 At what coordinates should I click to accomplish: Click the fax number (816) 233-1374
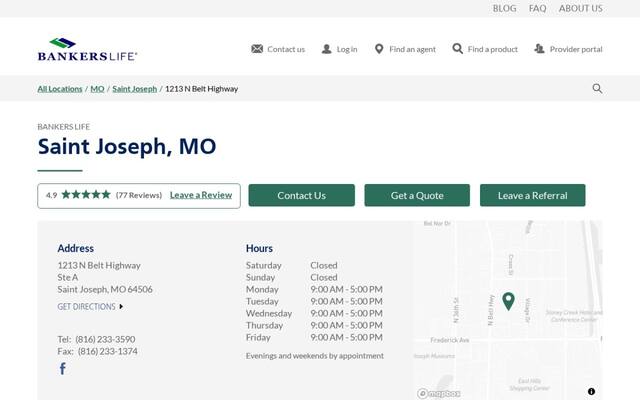108,351
